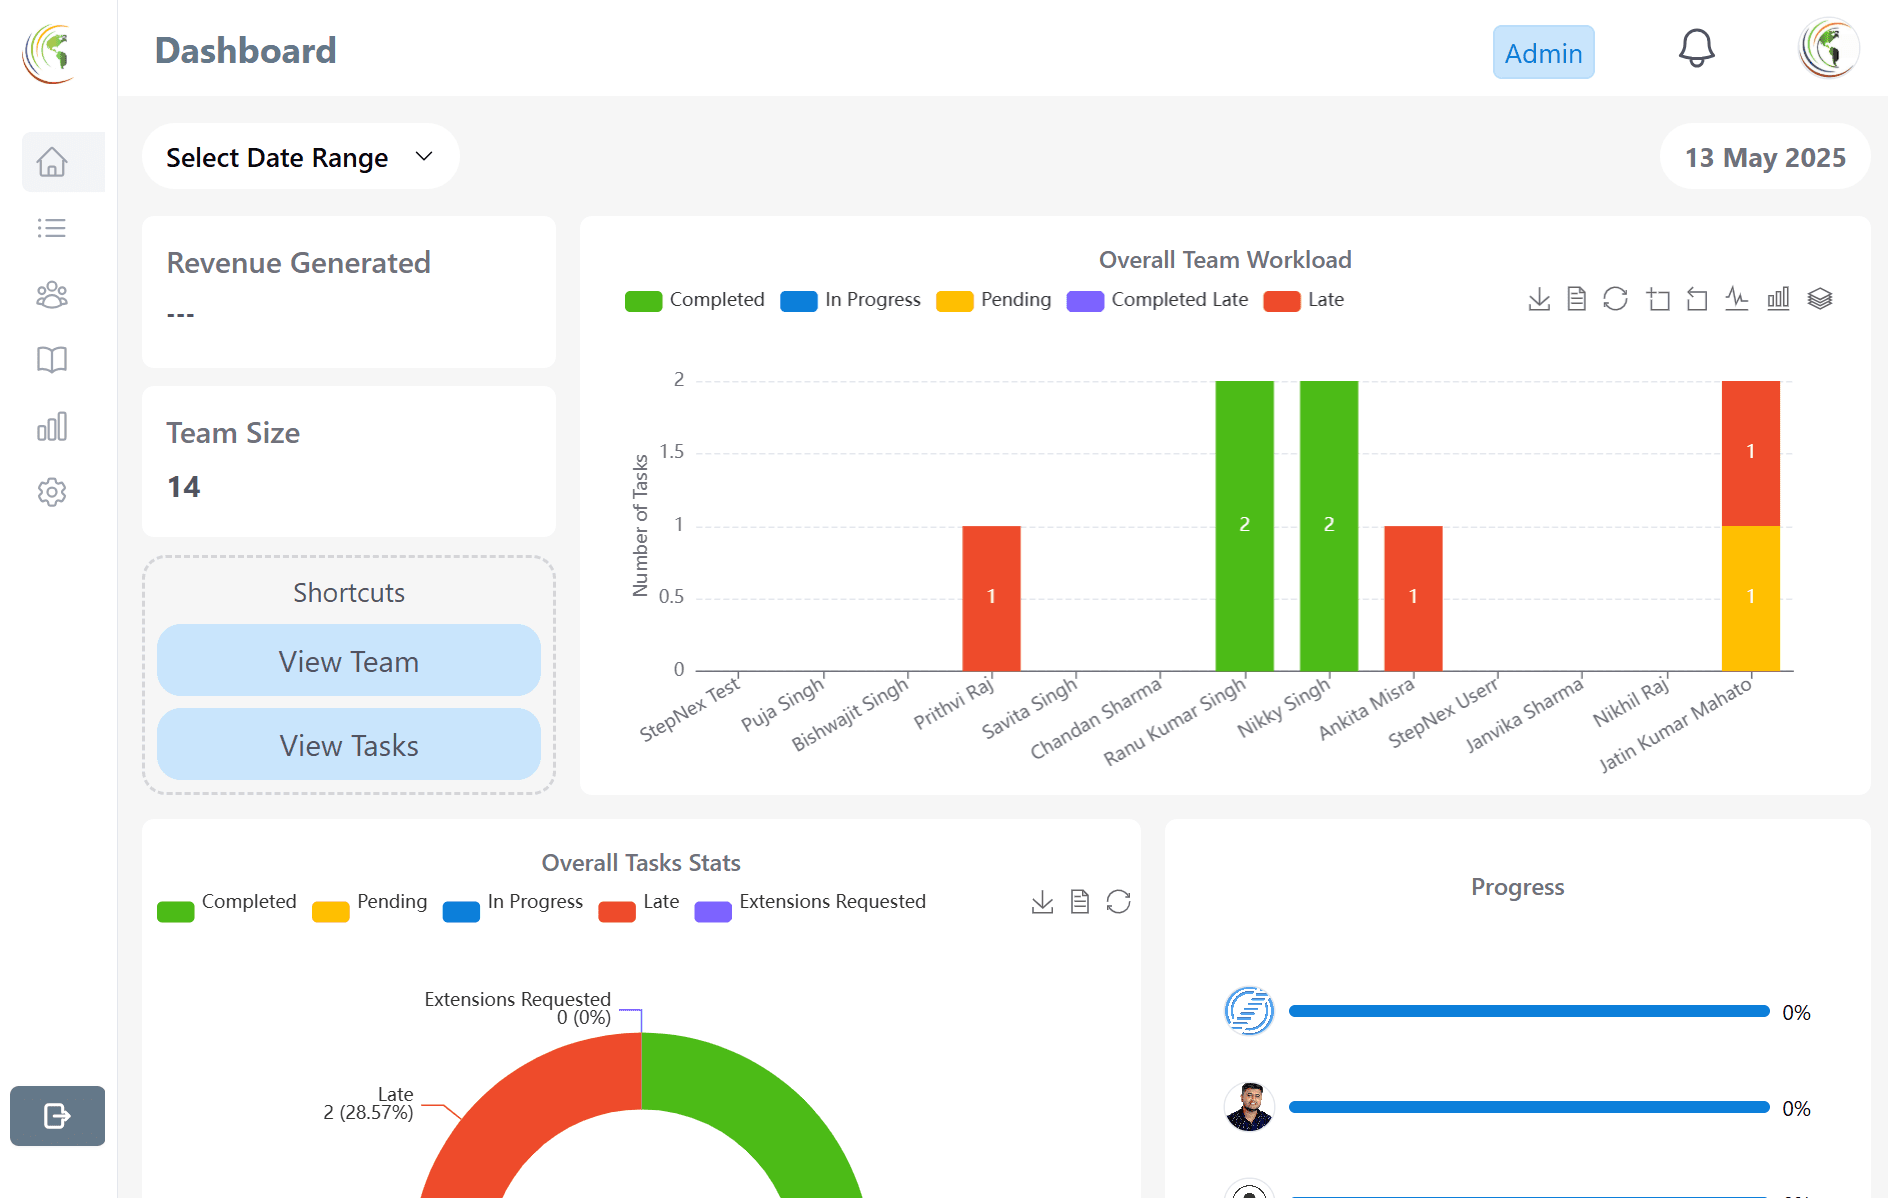1888x1198 pixels.
Task: Click the company logo at top of sidebar
Action: (50, 53)
